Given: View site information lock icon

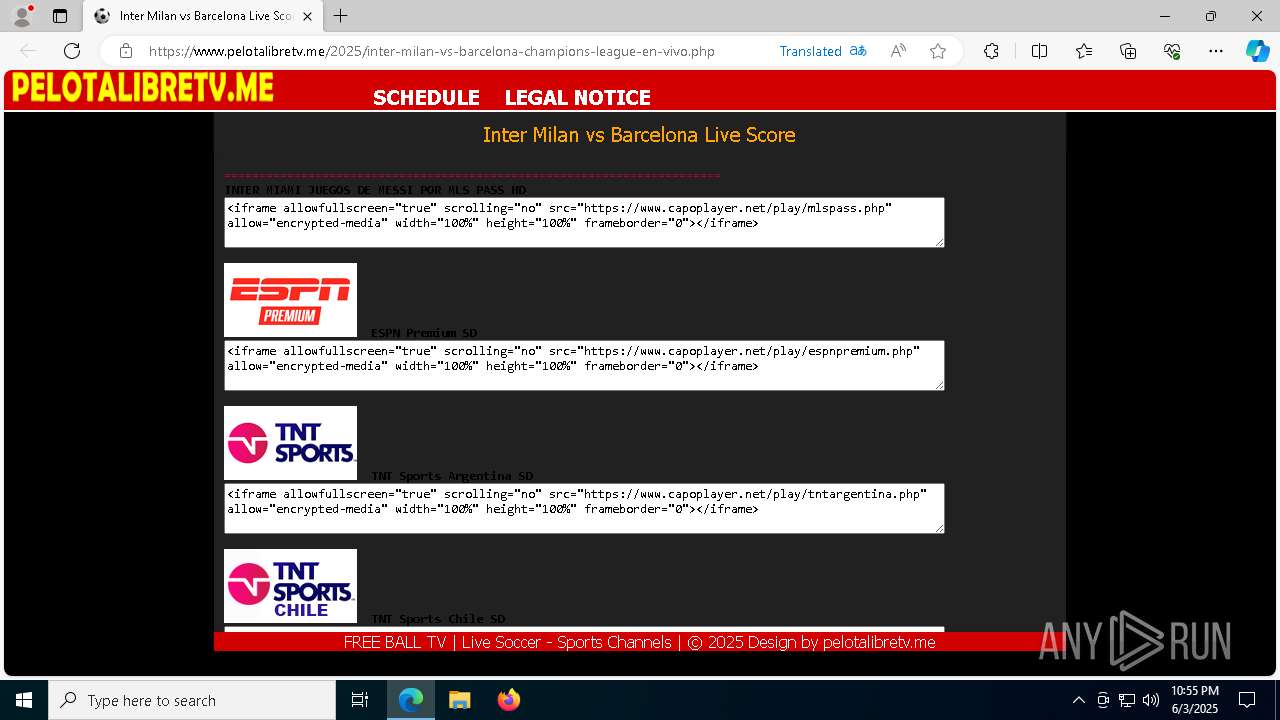Looking at the screenshot, I should point(126,51).
